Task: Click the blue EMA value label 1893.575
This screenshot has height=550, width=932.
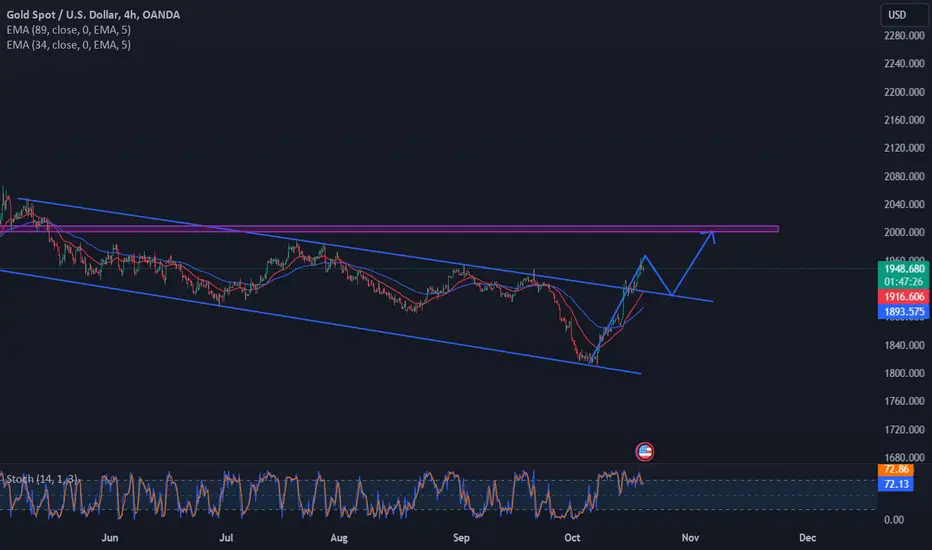Action: (x=903, y=312)
